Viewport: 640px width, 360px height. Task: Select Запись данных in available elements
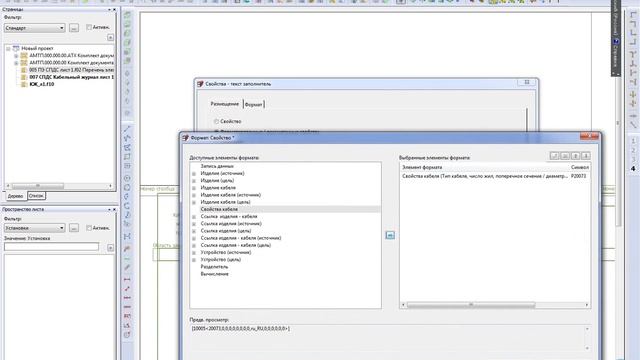pyautogui.click(x=217, y=166)
